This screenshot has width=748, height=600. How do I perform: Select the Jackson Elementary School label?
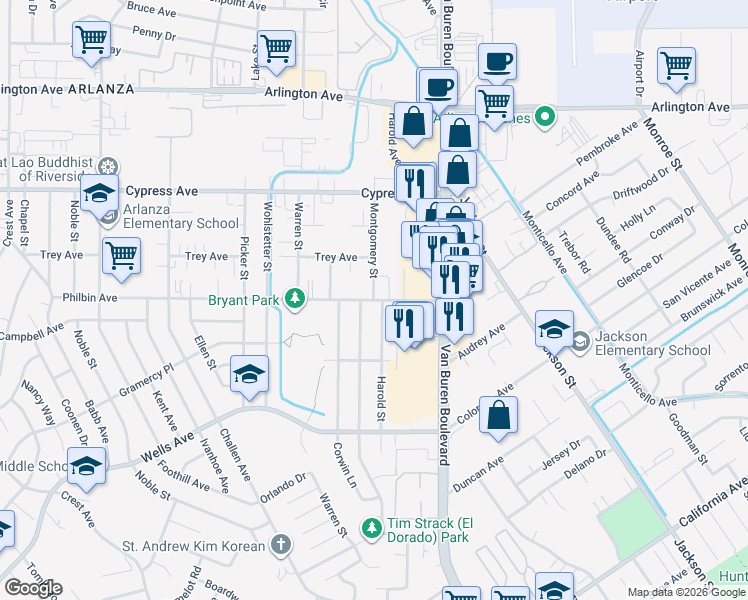coord(653,343)
